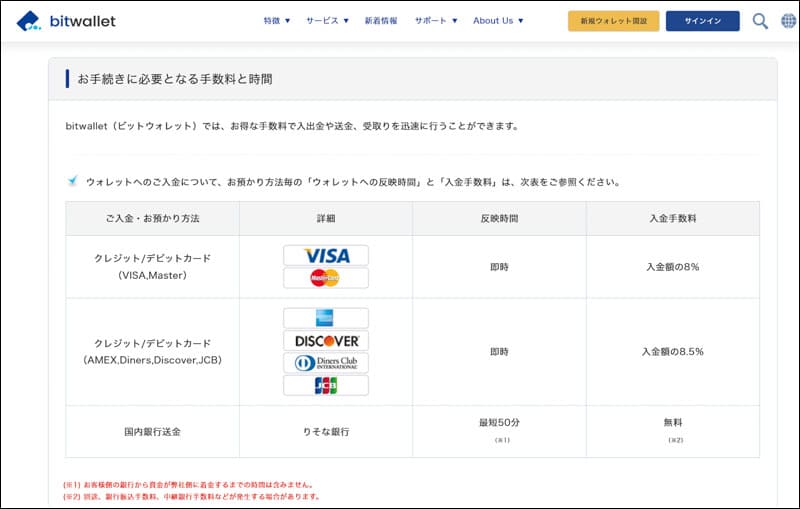The height and width of the screenshot is (509, 800).
Task: Click the Diners Club International logo
Action: point(325,362)
